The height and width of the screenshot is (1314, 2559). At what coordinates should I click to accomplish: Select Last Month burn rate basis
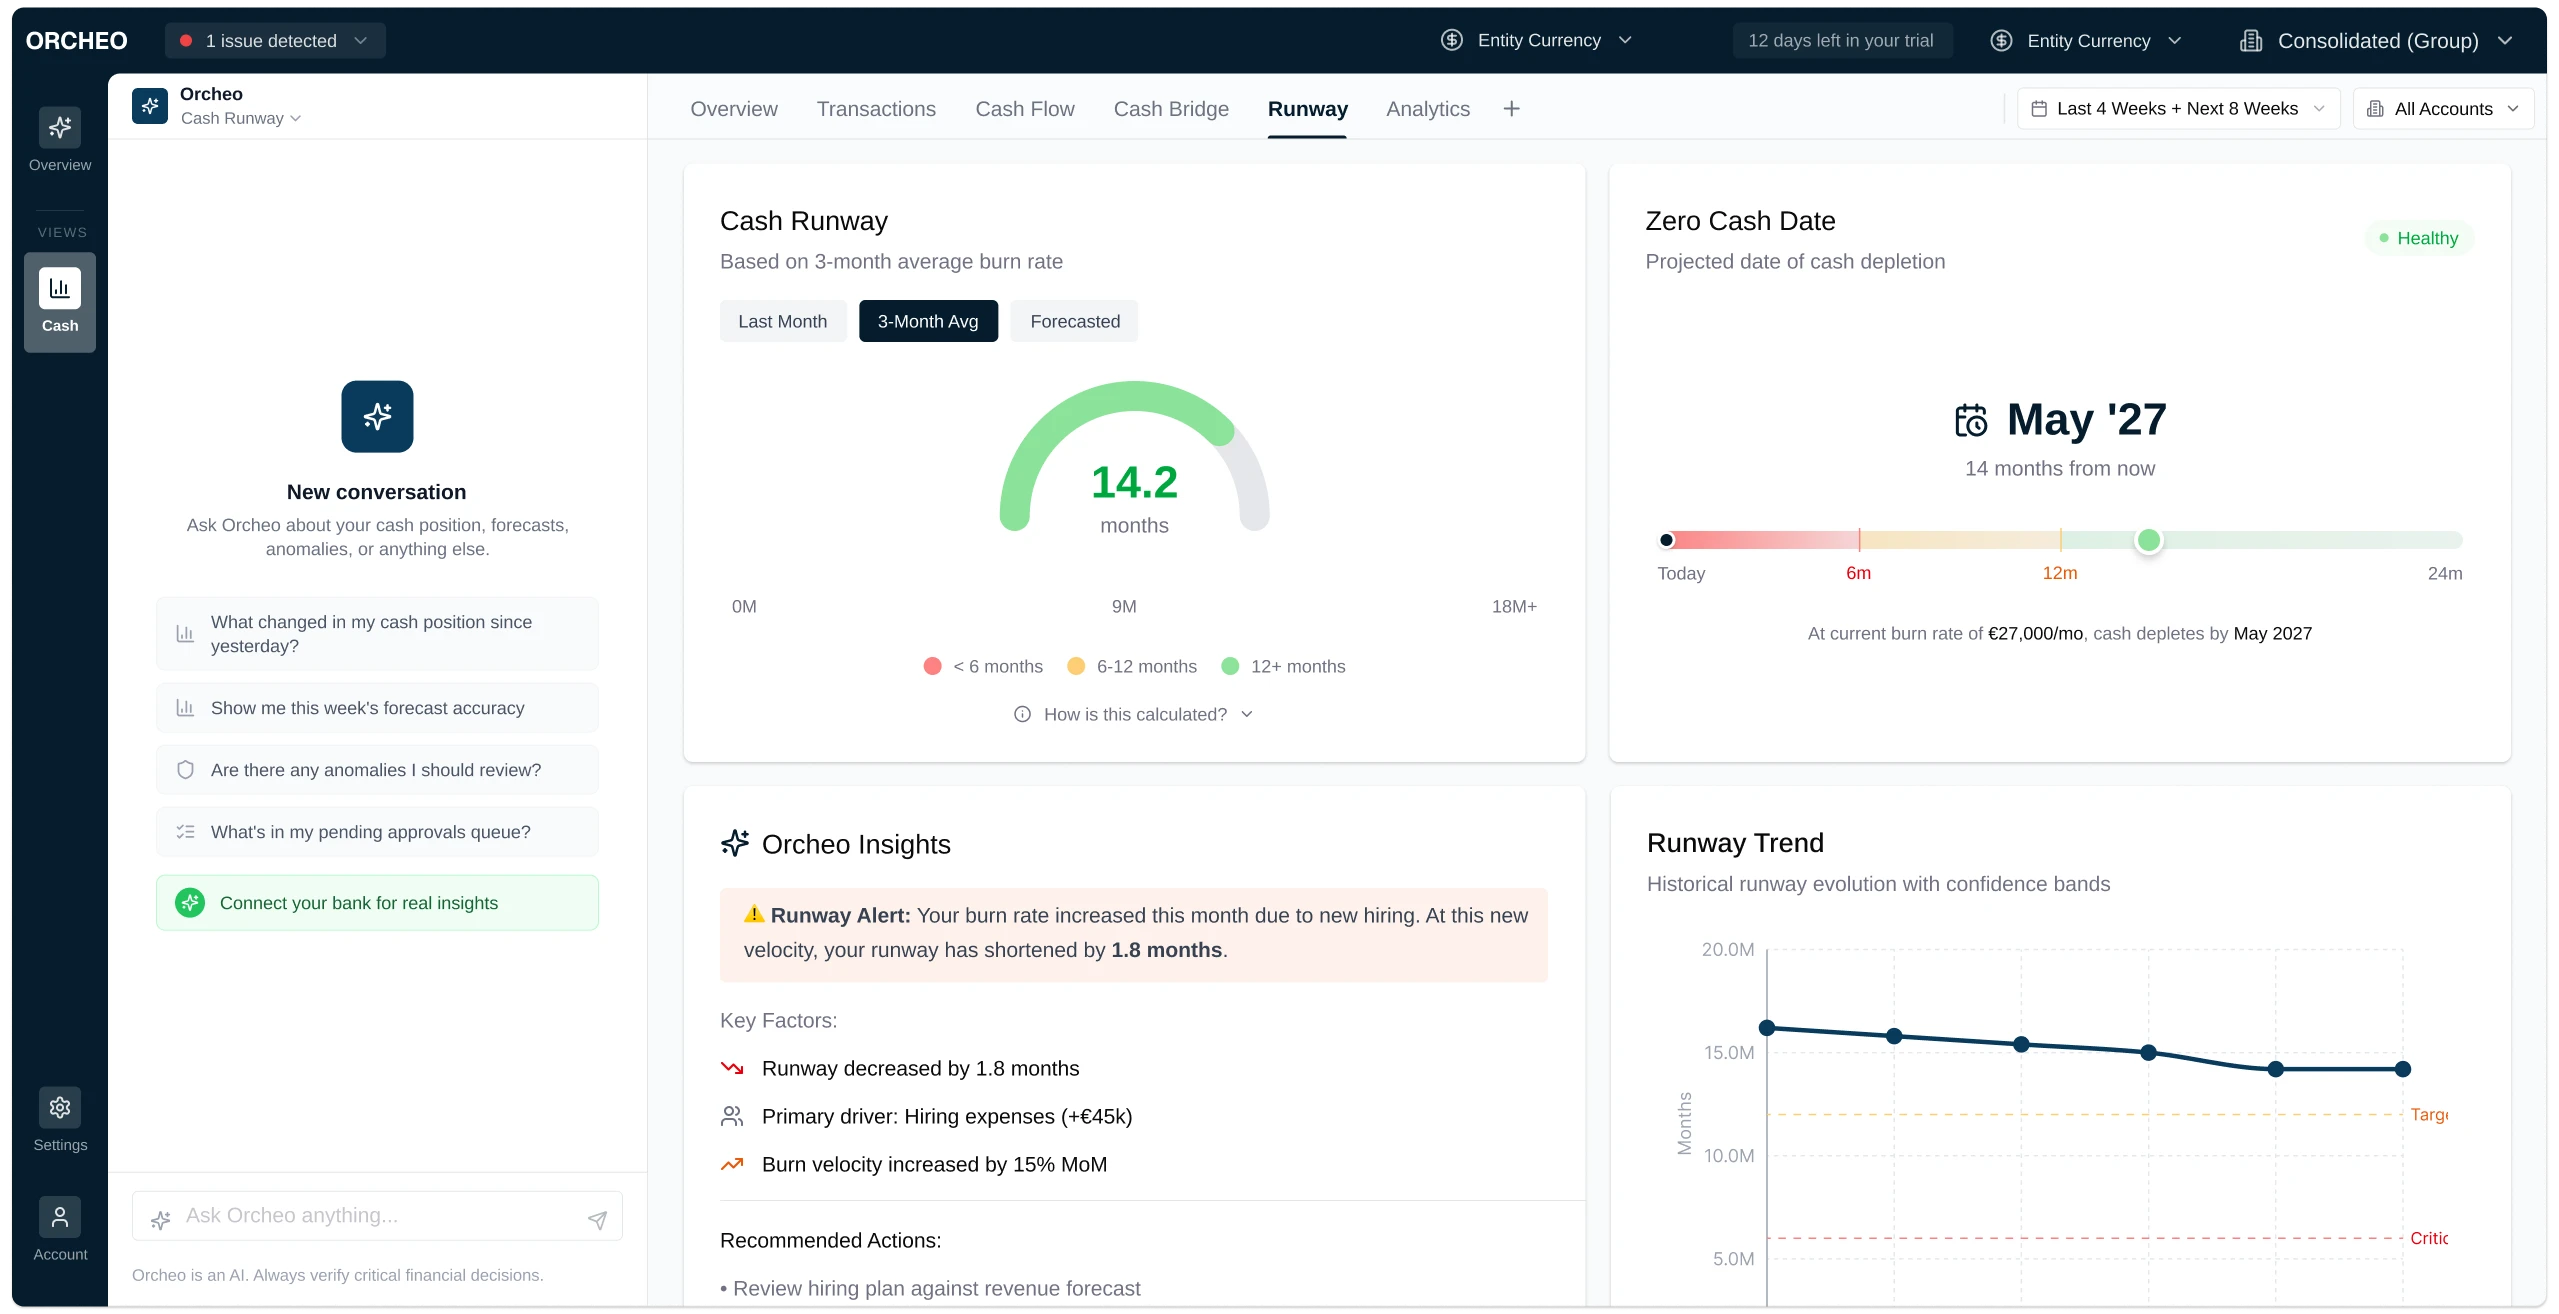[x=783, y=321]
